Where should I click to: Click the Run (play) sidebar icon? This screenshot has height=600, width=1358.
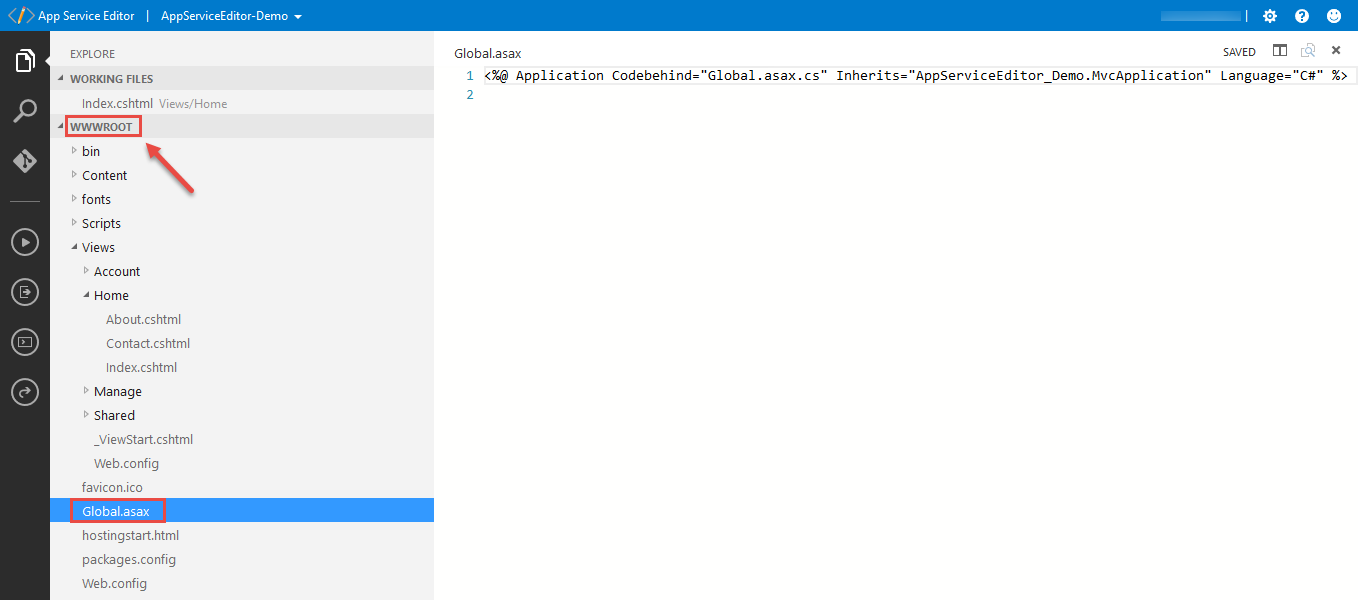(x=25, y=241)
